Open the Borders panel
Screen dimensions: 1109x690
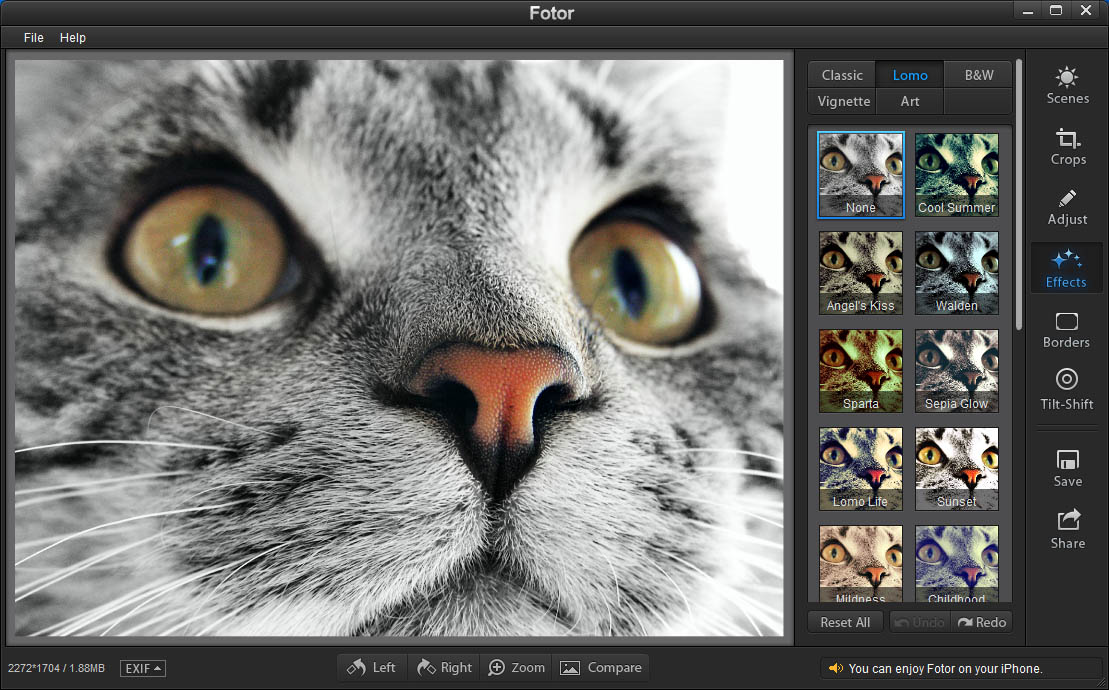click(1066, 330)
